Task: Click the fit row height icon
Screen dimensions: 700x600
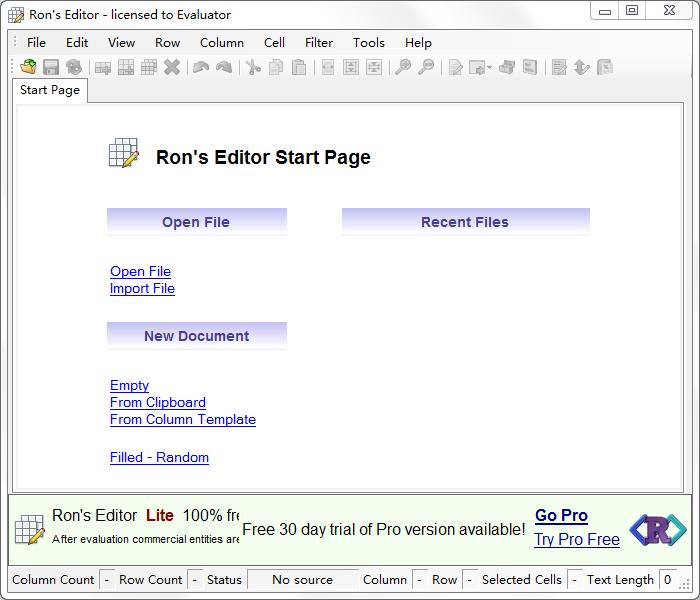Action: point(351,67)
